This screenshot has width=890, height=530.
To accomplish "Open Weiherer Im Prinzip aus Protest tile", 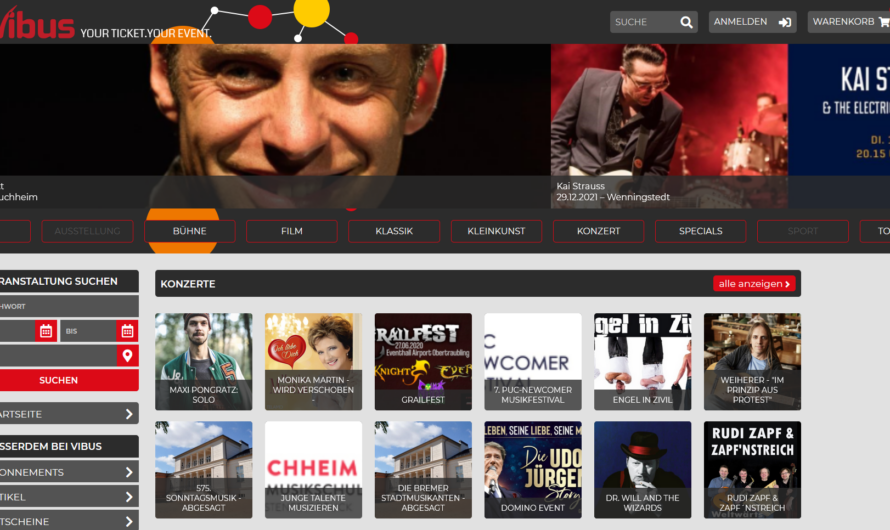I will (752, 361).
